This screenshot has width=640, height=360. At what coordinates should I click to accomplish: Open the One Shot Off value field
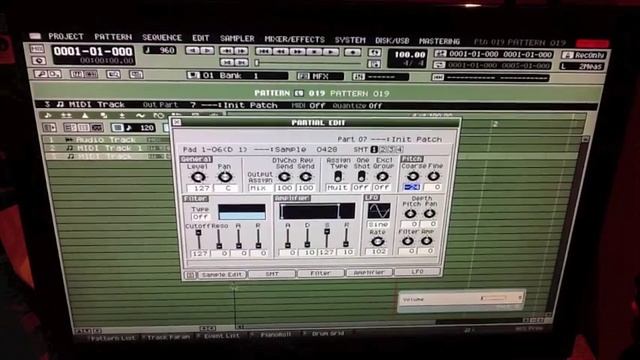point(360,188)
